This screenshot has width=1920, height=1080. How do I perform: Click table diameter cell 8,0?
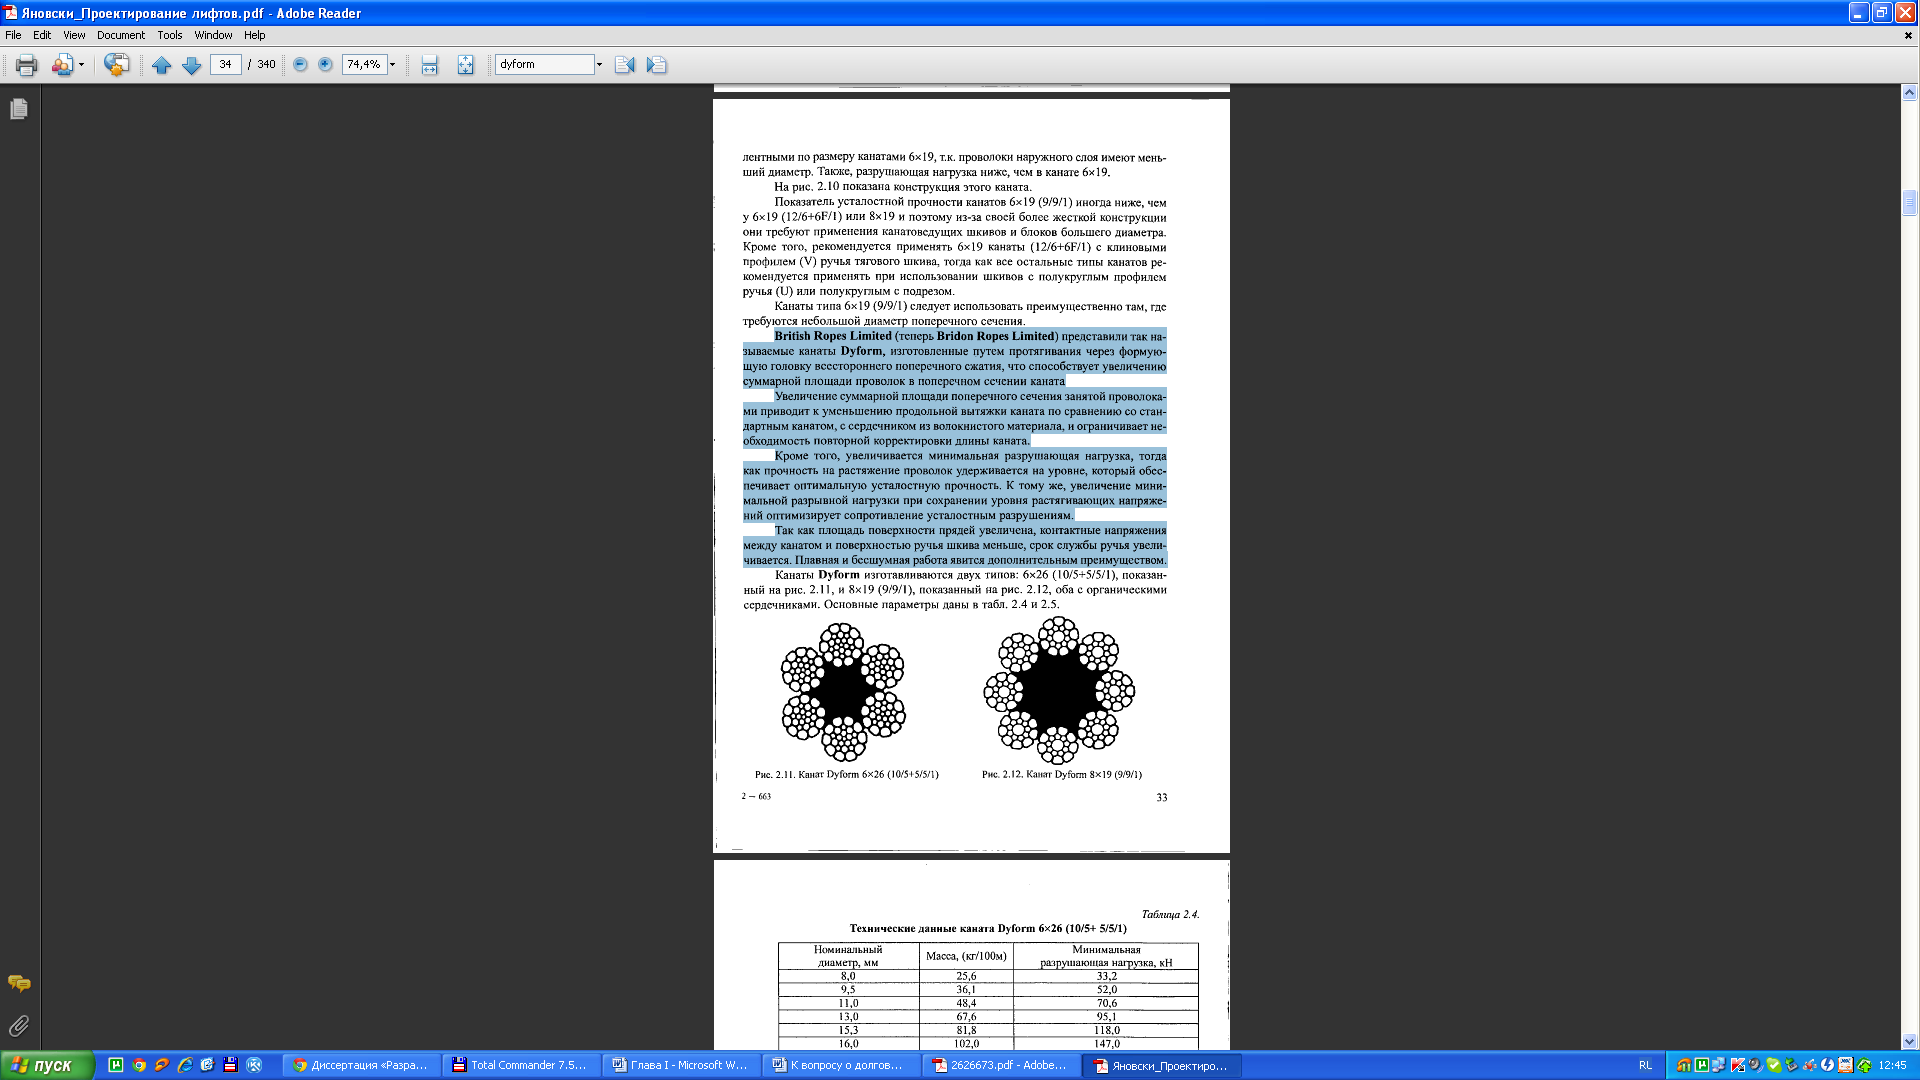click(848, 976)
